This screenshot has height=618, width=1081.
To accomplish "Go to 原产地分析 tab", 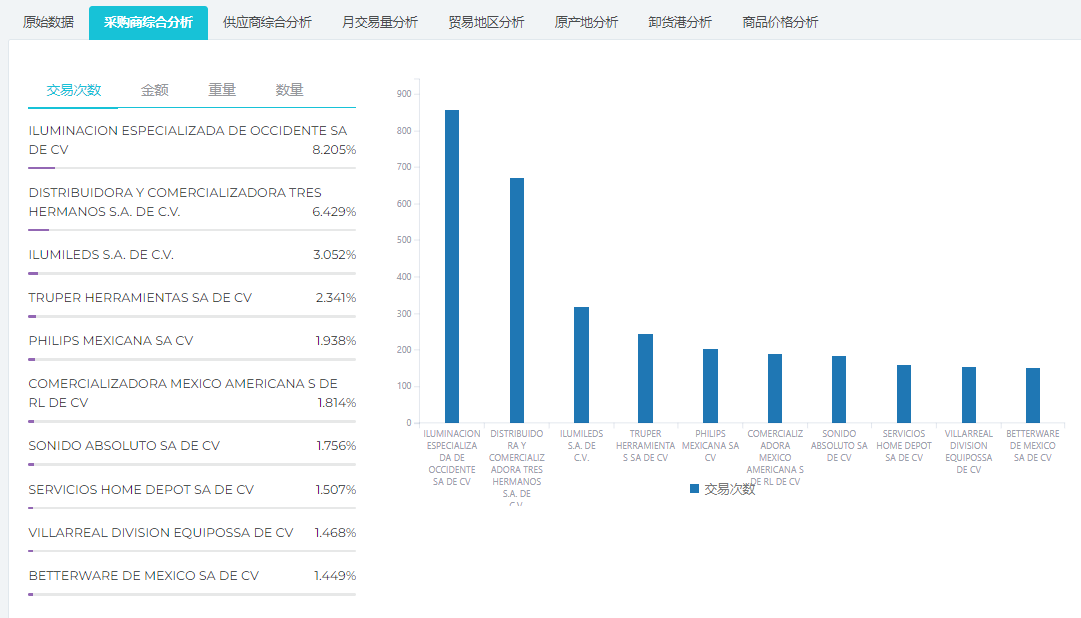I will [x=586, y=22].
